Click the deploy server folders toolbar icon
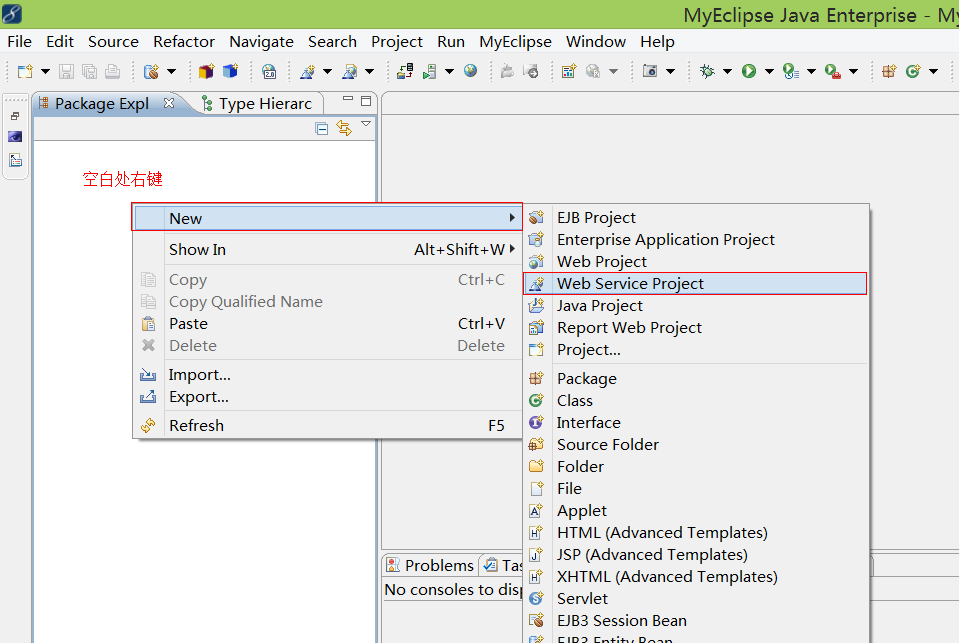The height and width of the screenshot is (643, 959). point(405,72)
